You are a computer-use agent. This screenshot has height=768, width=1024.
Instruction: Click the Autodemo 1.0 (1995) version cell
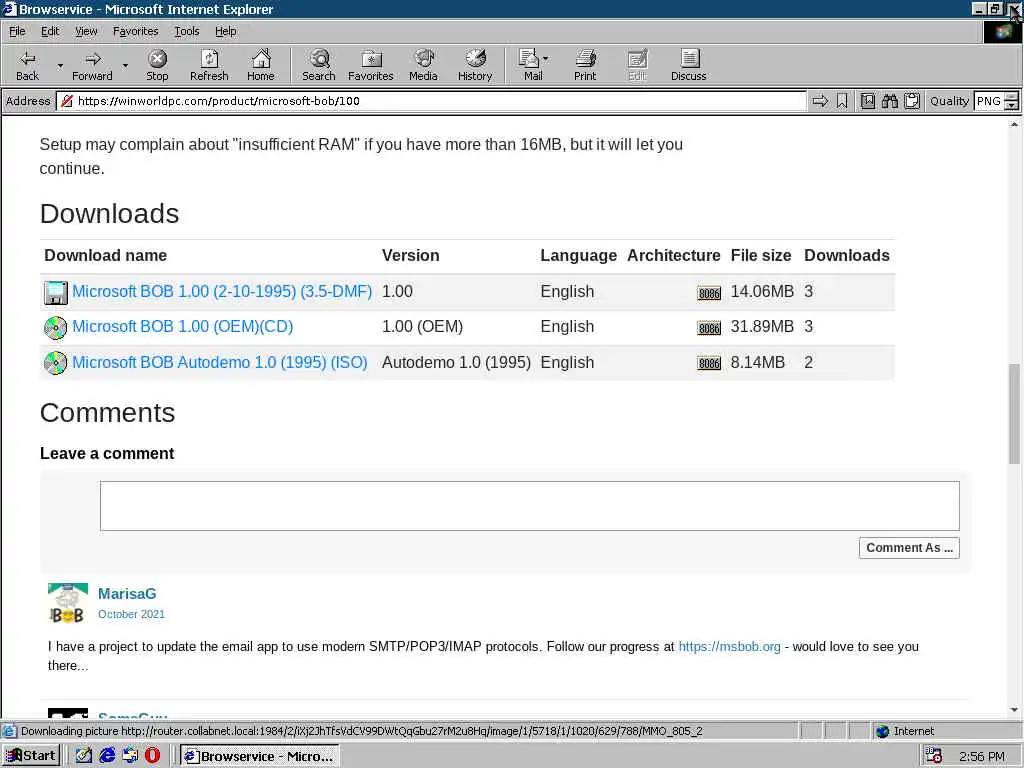coord(456,362)
